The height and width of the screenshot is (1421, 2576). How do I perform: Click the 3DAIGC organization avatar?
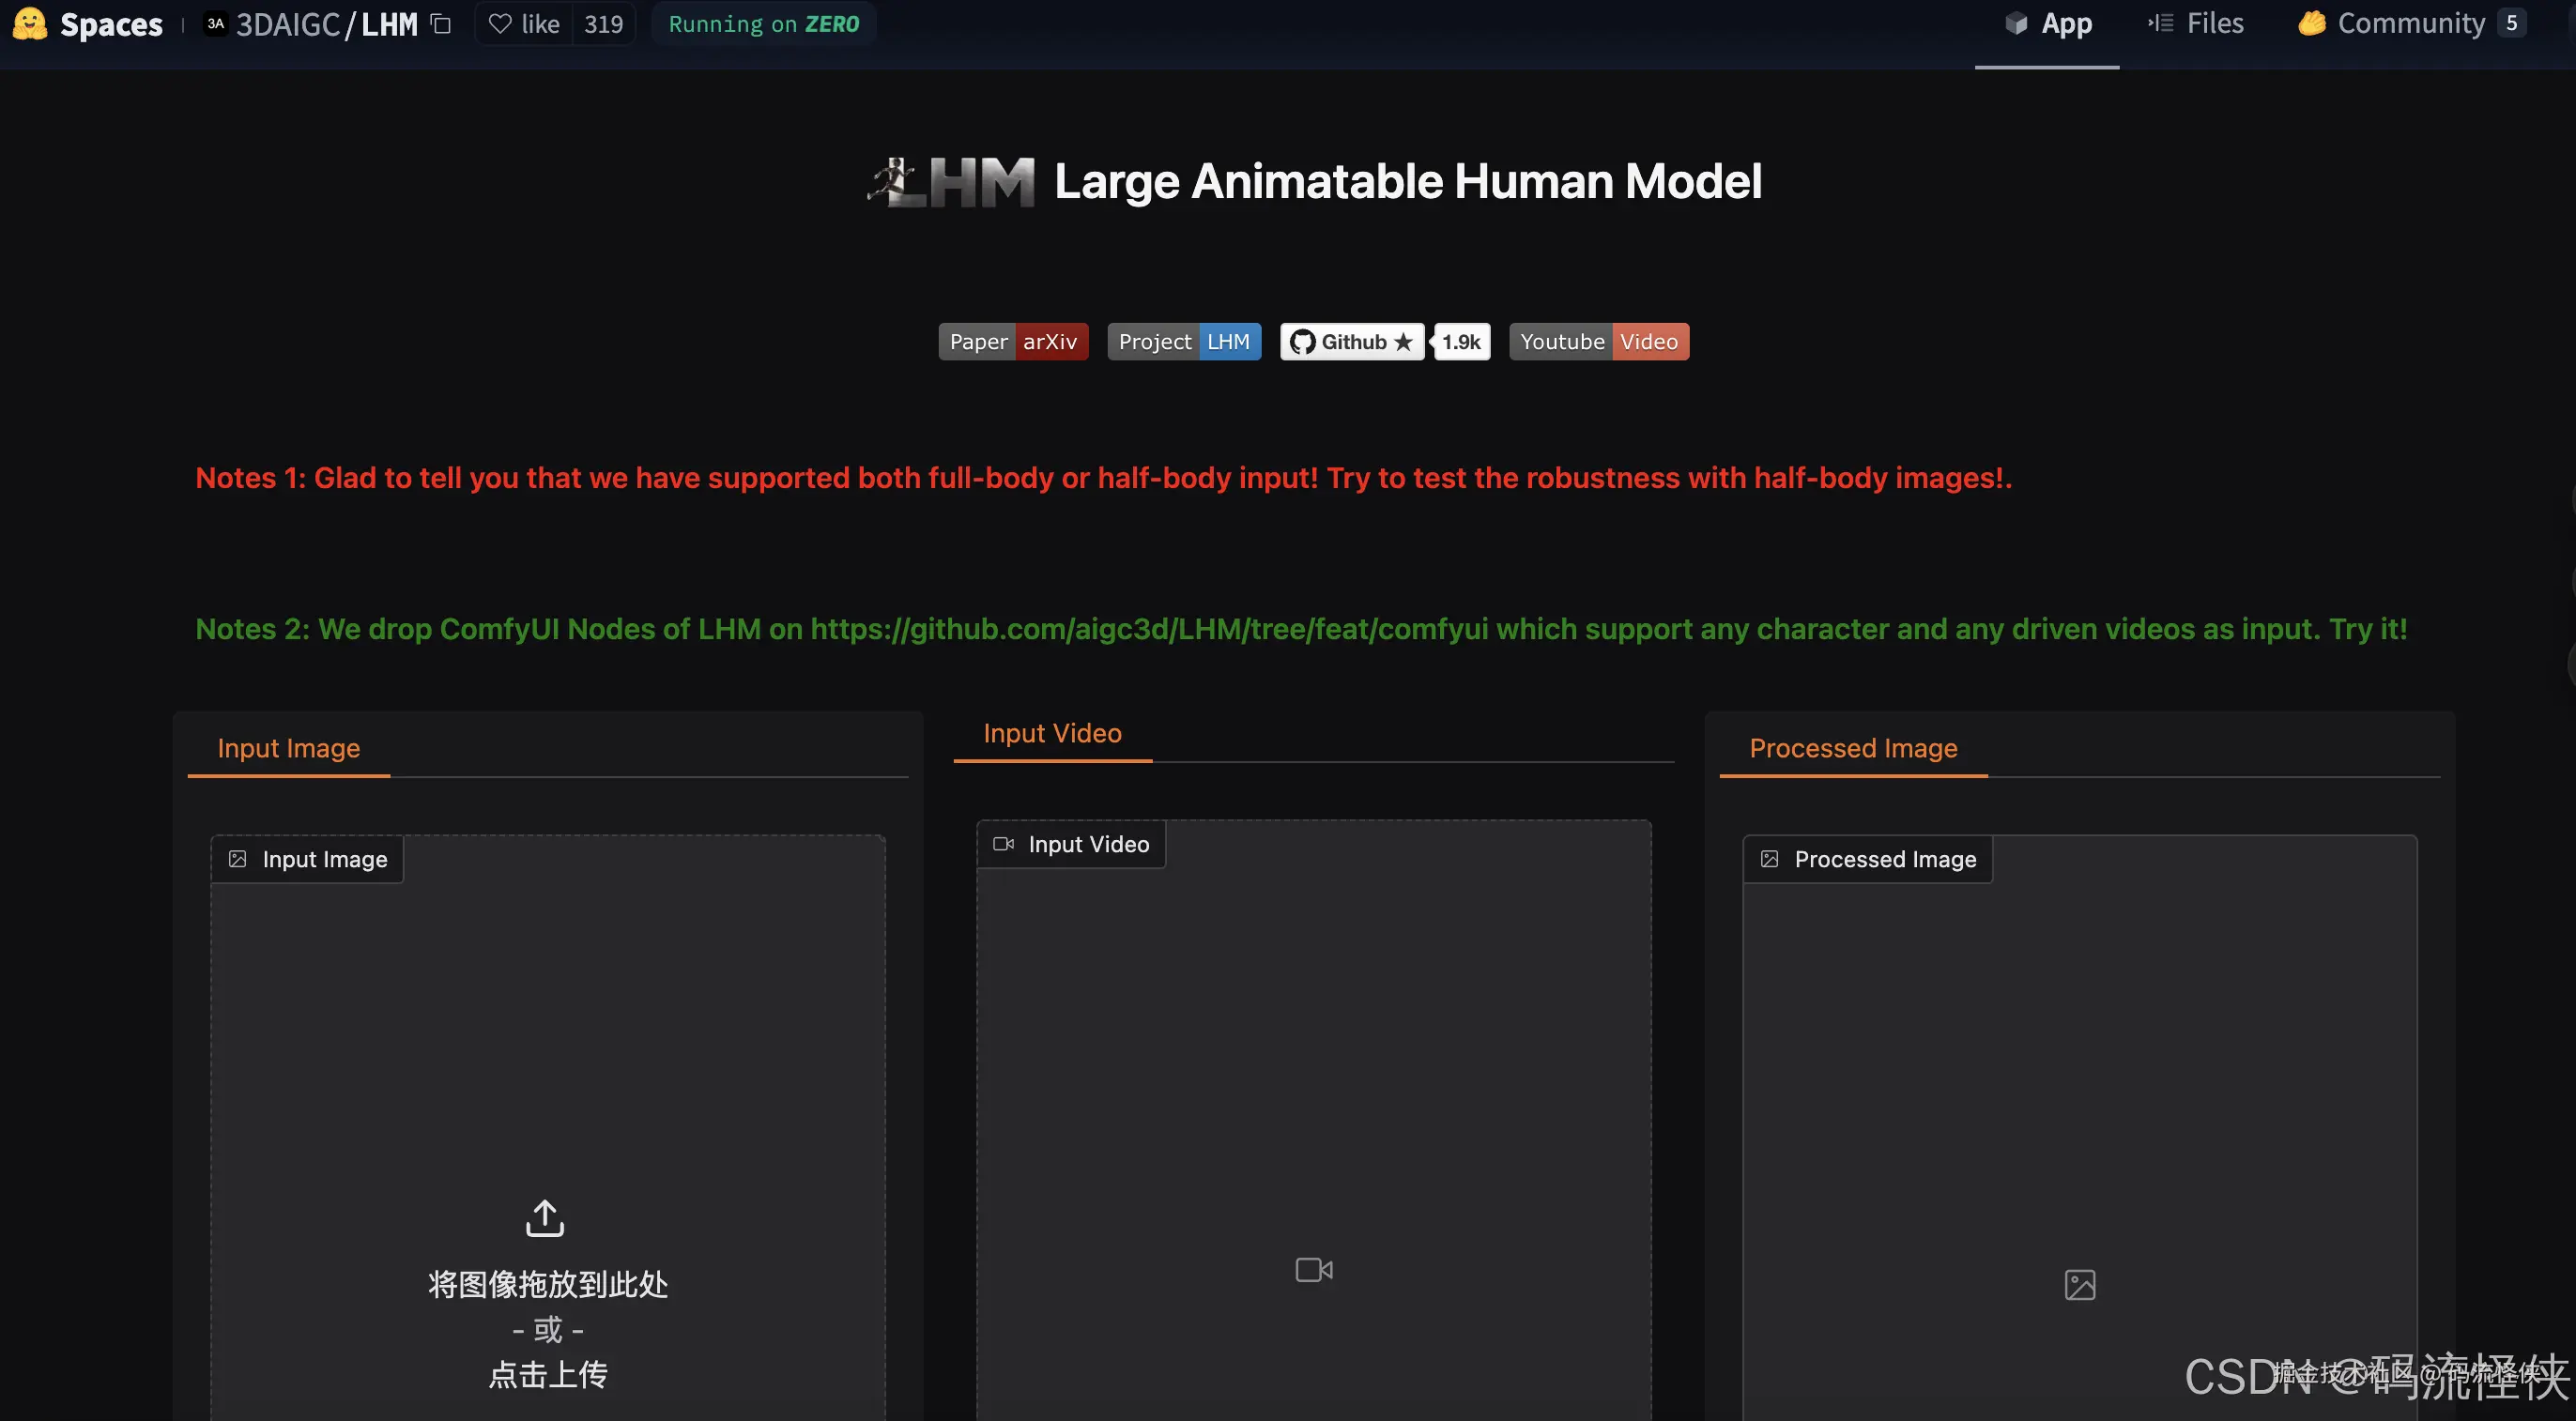pyautogui.click(x=216, y=24)
